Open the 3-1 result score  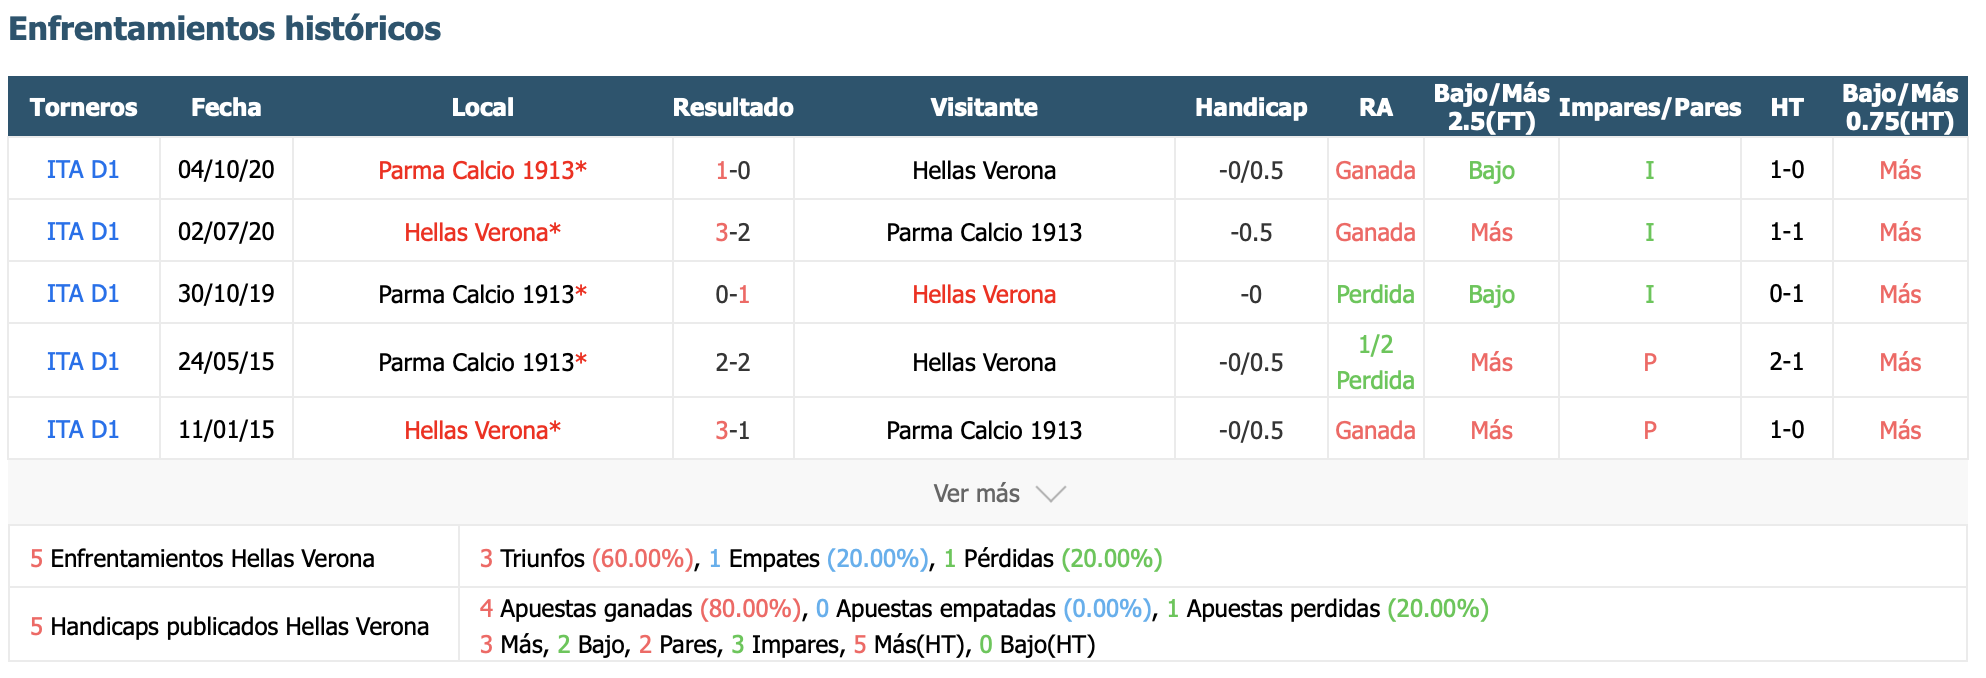pyautogui.click(x=733, y=430)
